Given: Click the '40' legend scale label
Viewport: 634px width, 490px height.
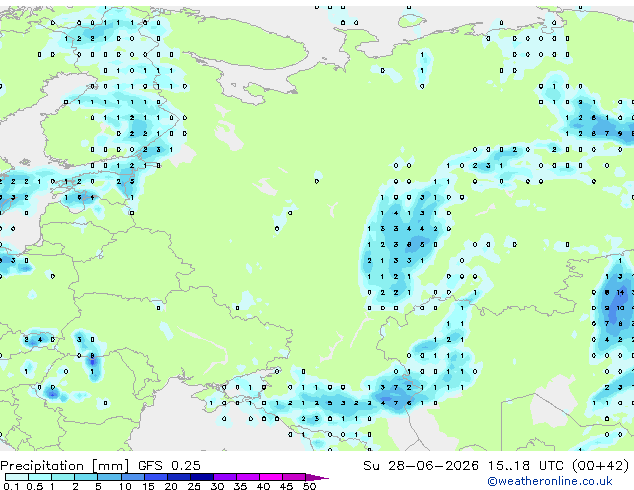Looking at the screenshot, I should coord(264,486).
